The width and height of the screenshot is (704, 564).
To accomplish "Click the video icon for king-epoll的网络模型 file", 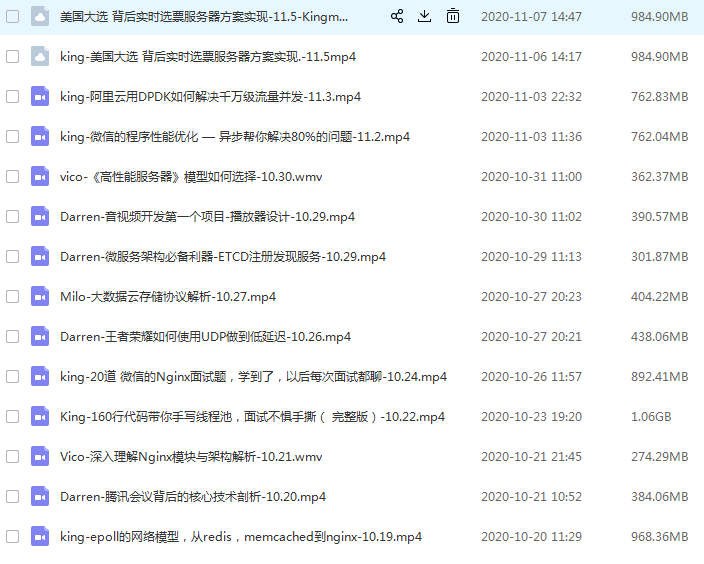I will [x=40, y=536].
